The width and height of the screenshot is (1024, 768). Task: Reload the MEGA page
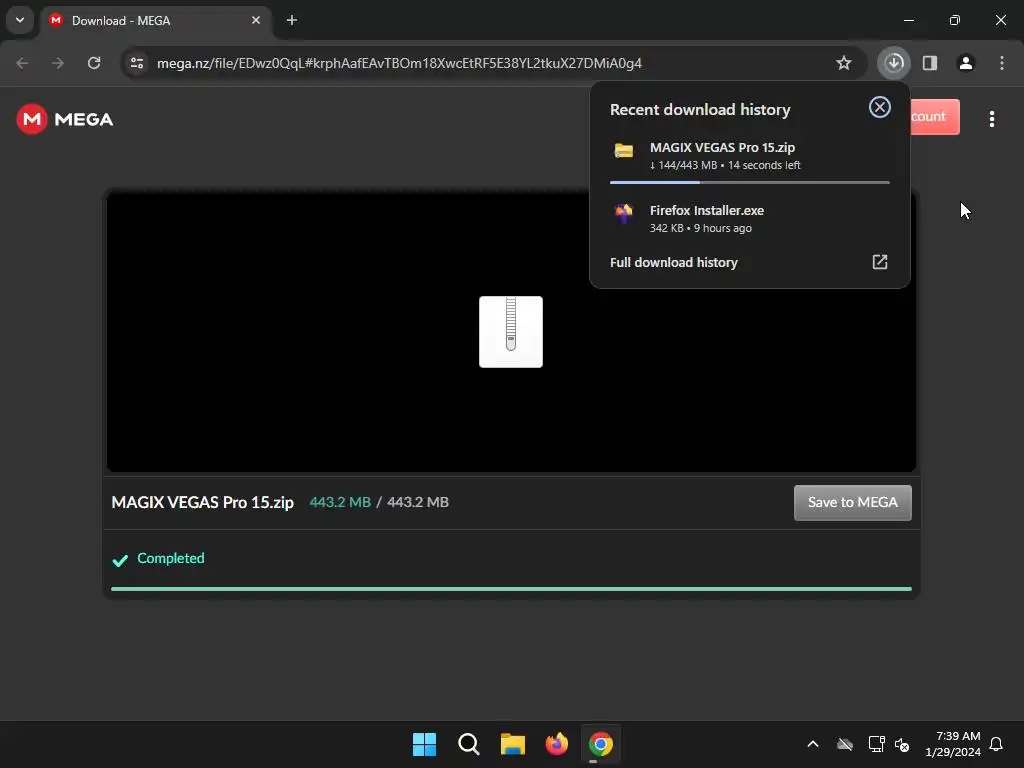94,63
